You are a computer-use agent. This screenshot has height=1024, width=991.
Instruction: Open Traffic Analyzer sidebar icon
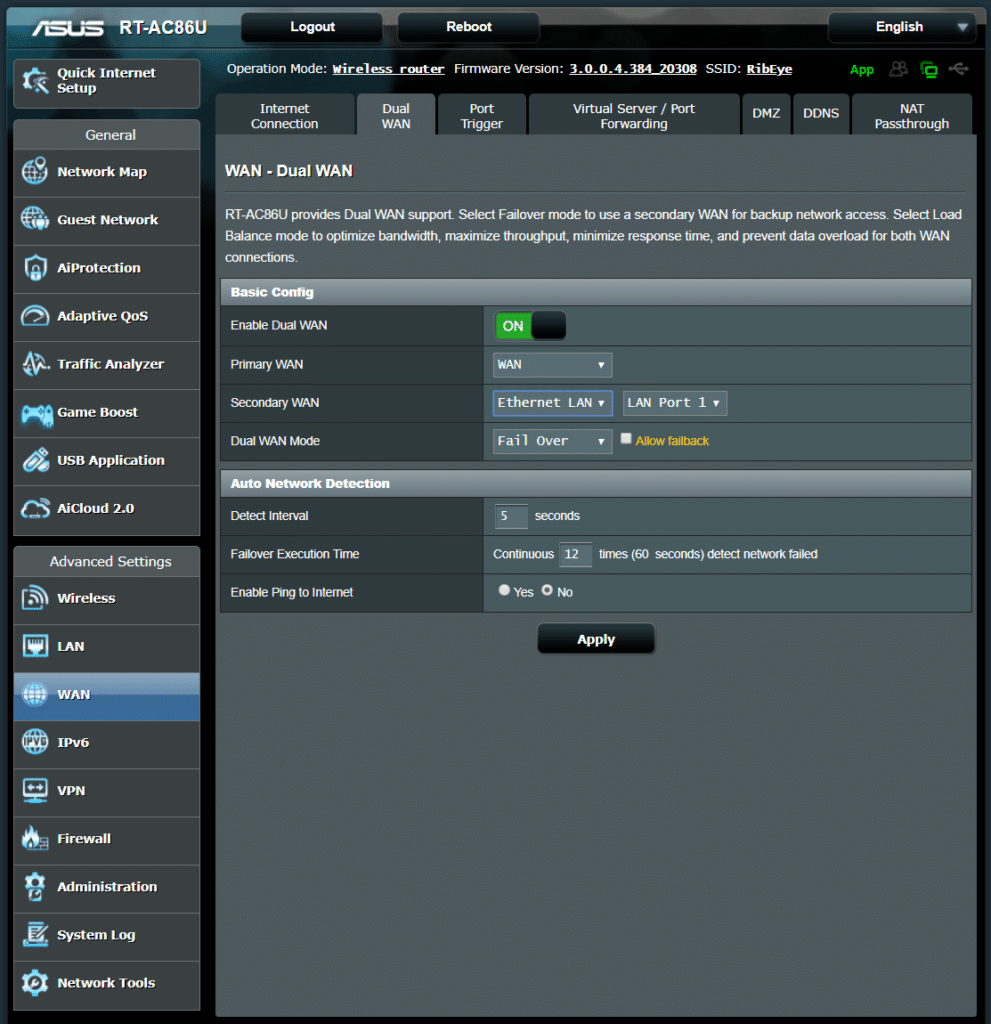point(35,364)
